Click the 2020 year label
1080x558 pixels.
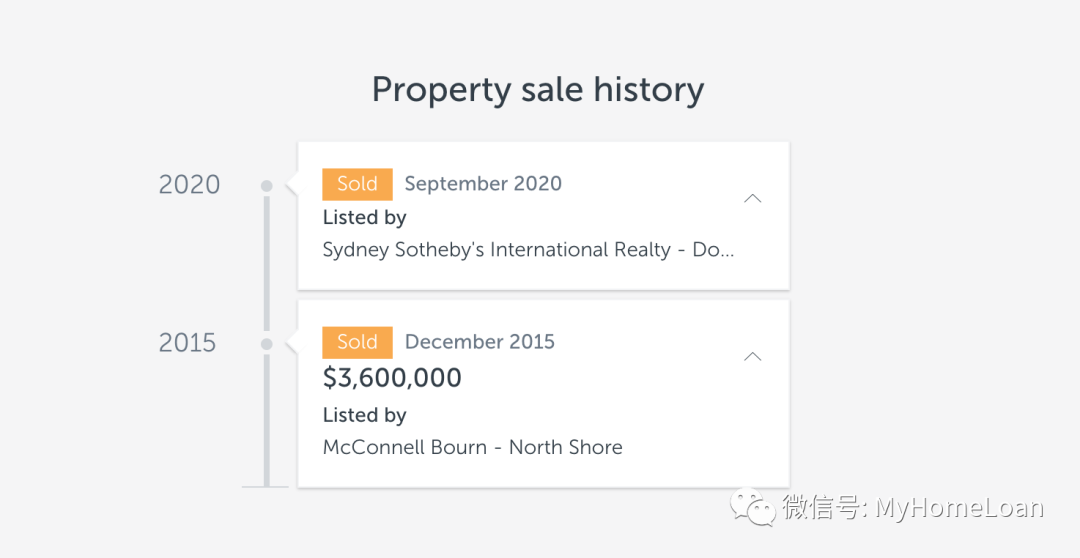190,185
